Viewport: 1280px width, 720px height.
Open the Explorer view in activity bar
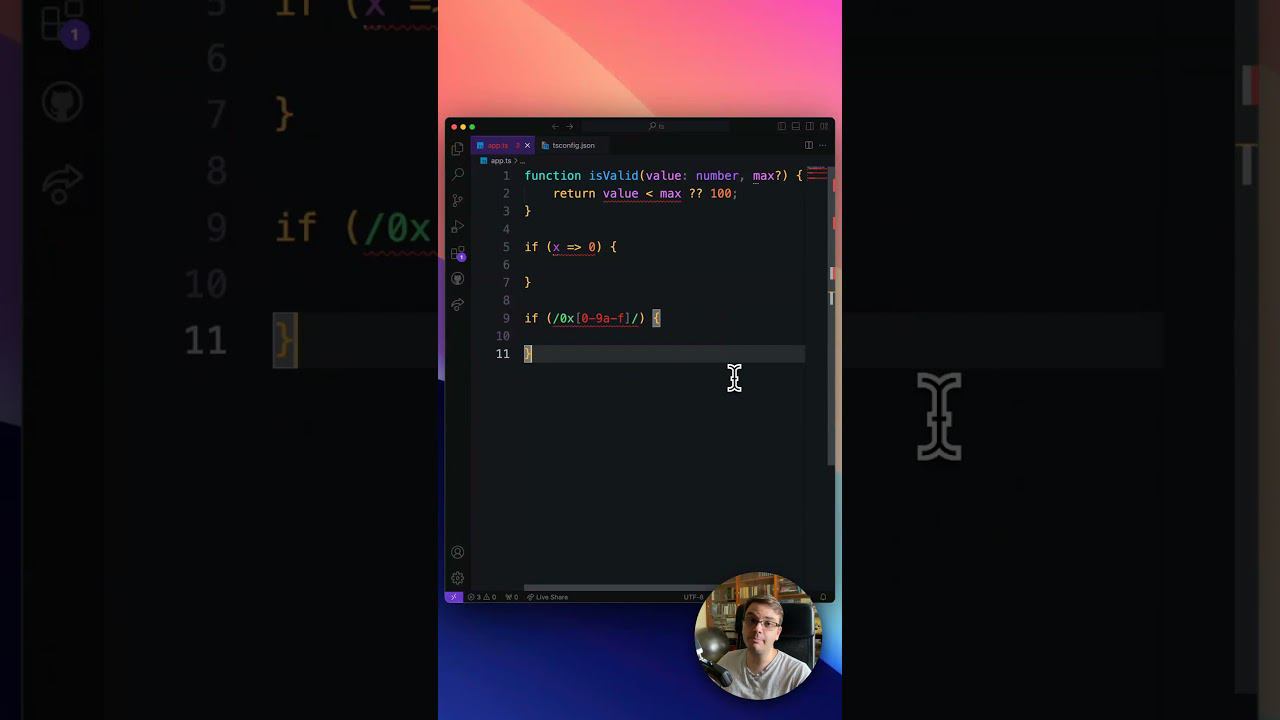coord(458,149)
